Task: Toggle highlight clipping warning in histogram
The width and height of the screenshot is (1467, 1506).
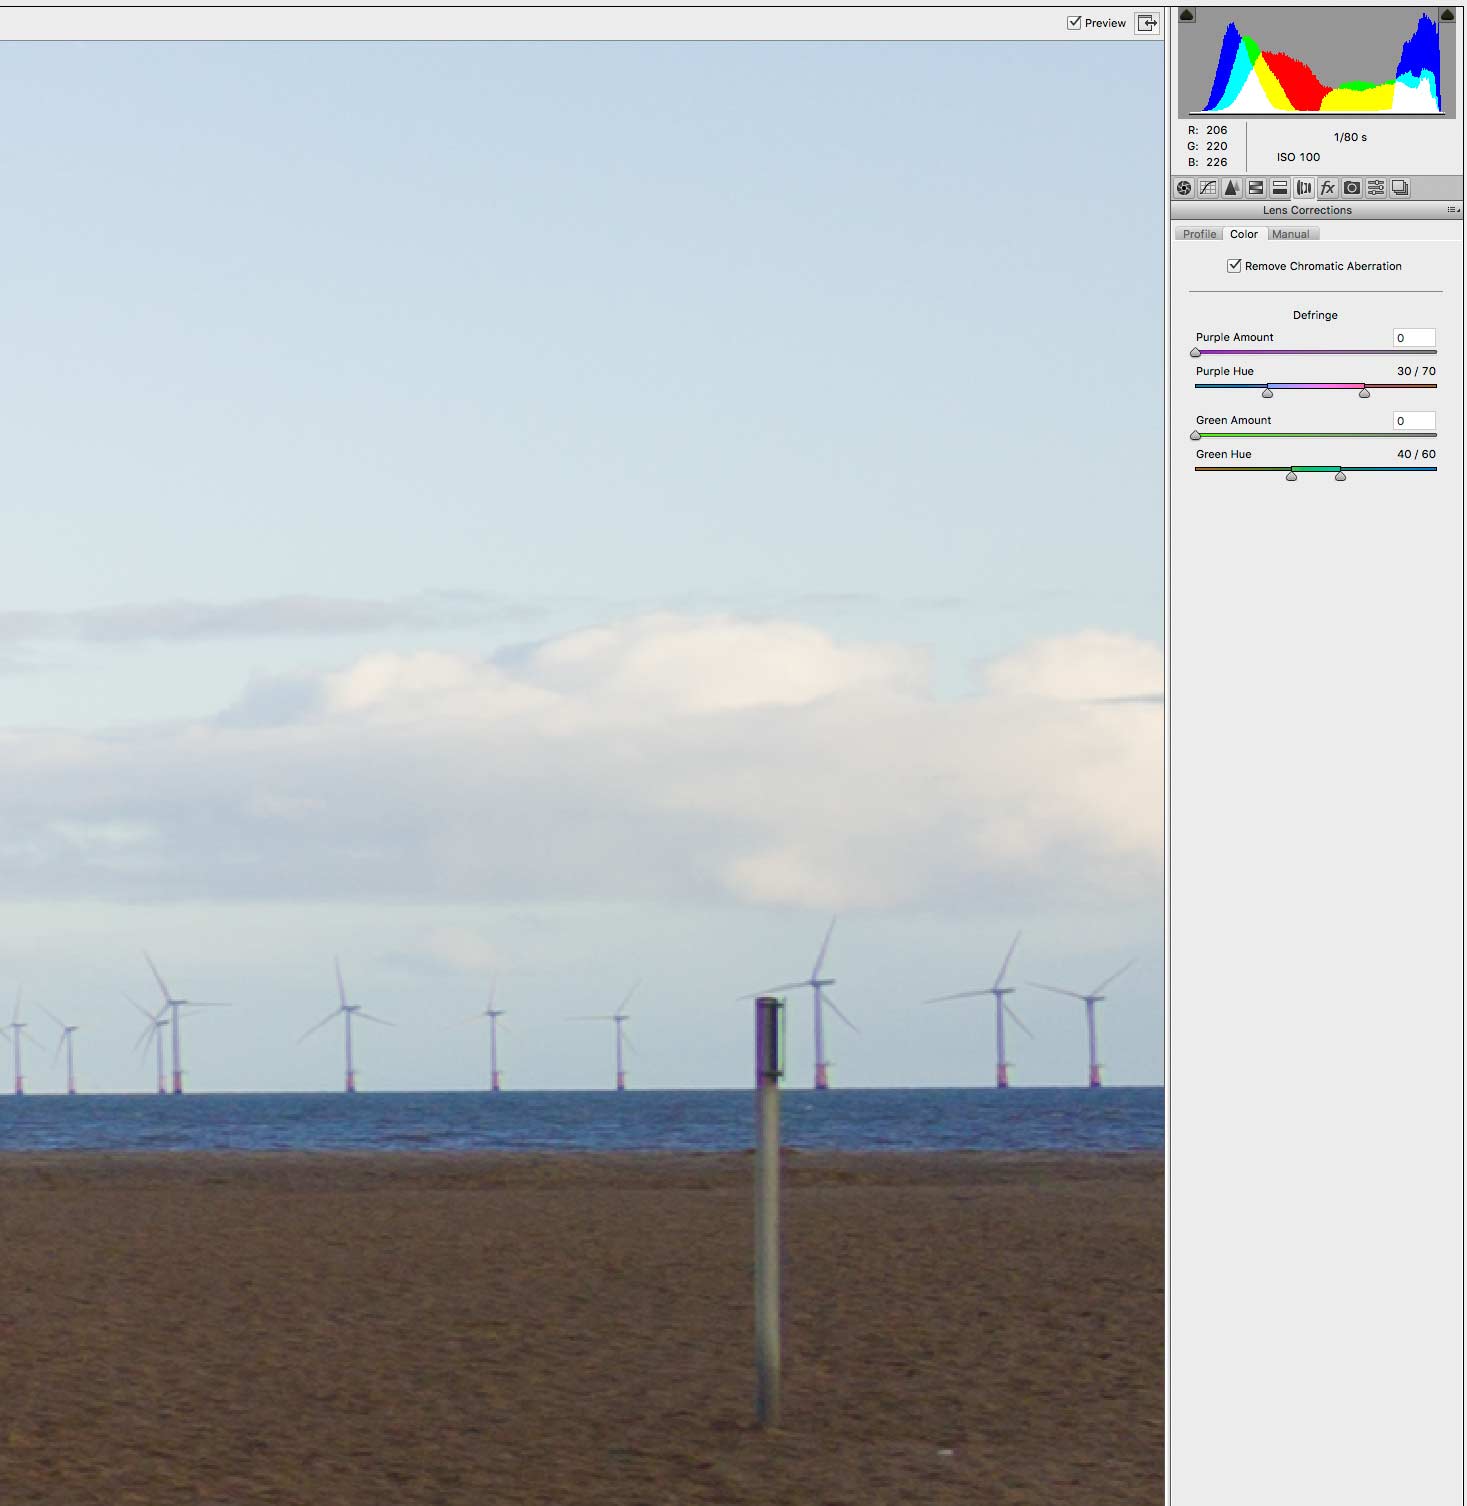Action: pyautogui.click(x=1447, y=15)
